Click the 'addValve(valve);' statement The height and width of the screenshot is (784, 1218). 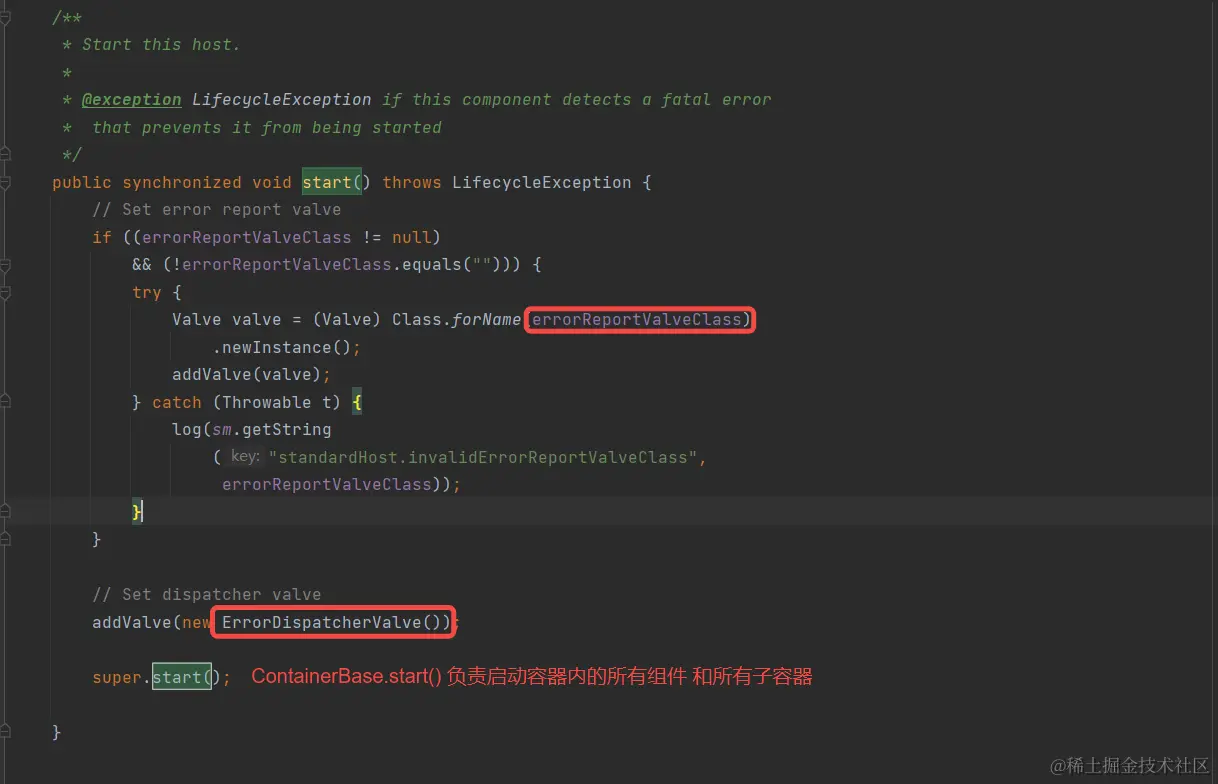pyautogui.click(x=251, y=375)
